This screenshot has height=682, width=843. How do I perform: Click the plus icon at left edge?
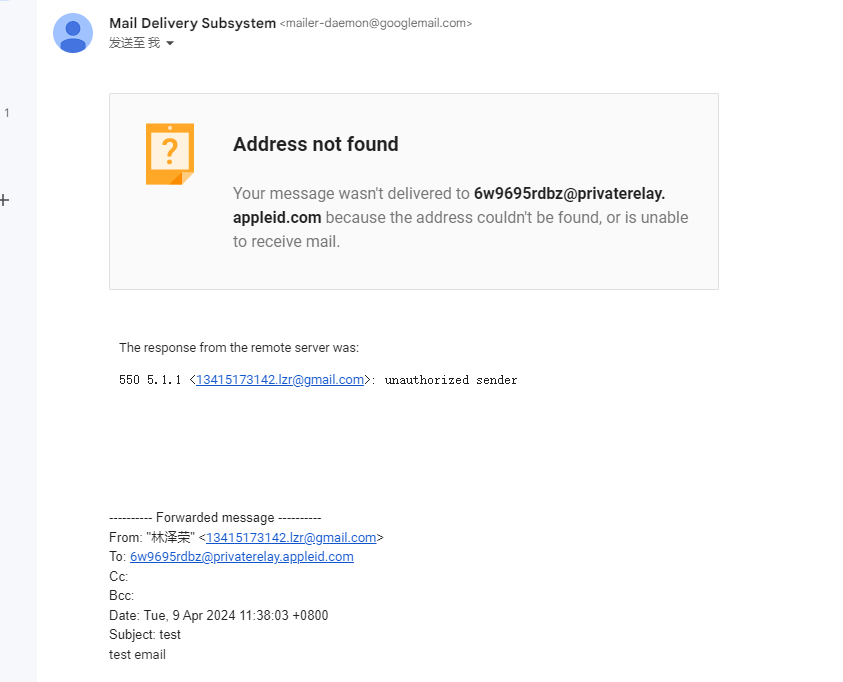coord(4,200)
